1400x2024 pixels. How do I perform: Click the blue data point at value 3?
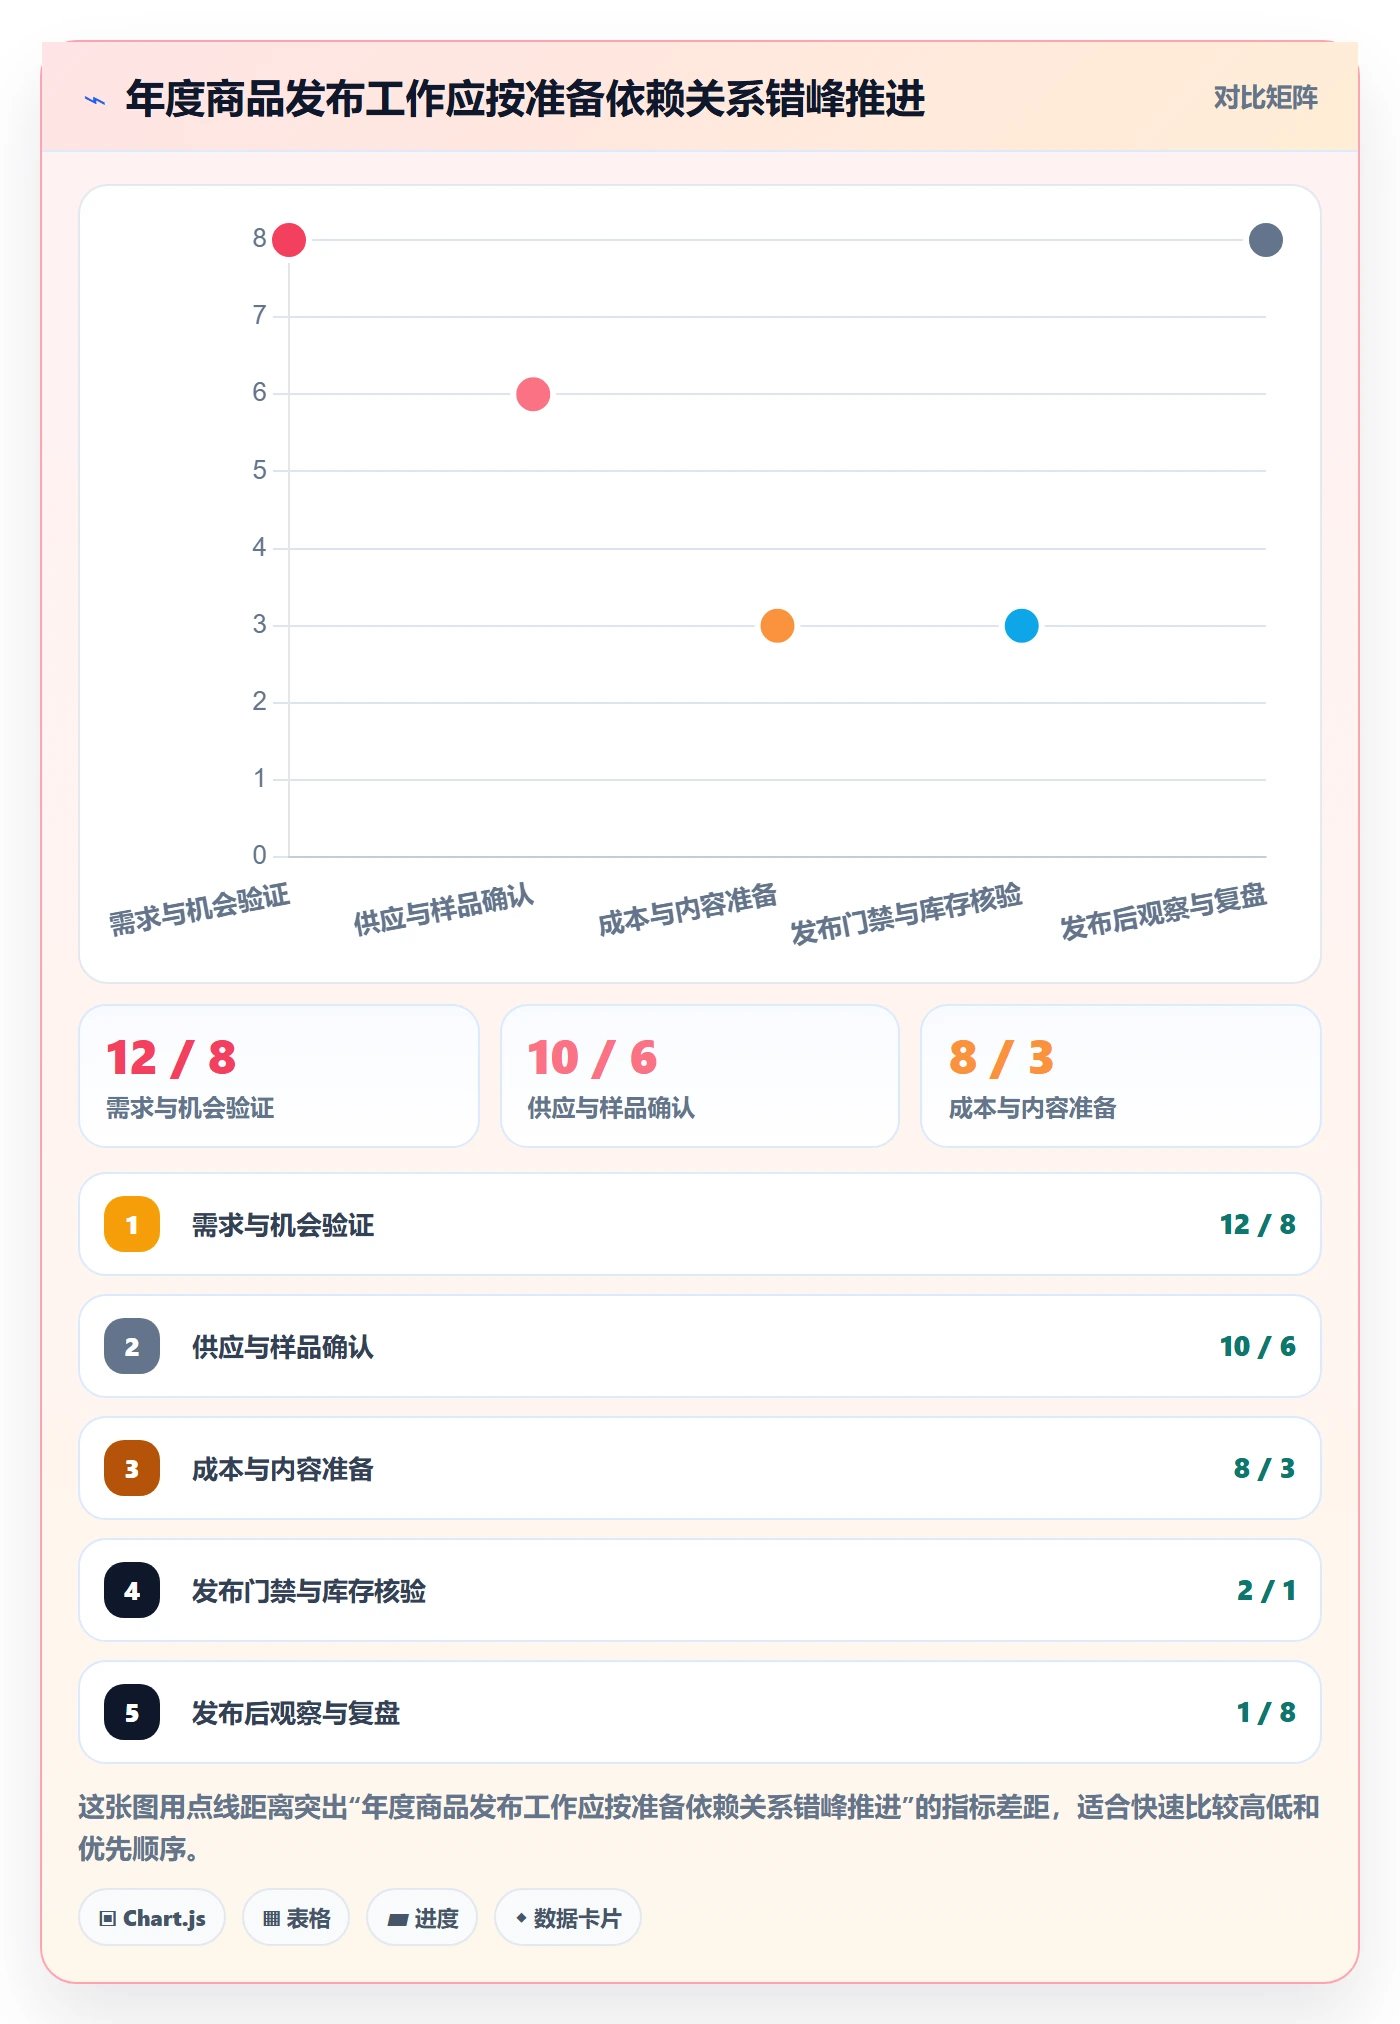[x=1021, y=626]
